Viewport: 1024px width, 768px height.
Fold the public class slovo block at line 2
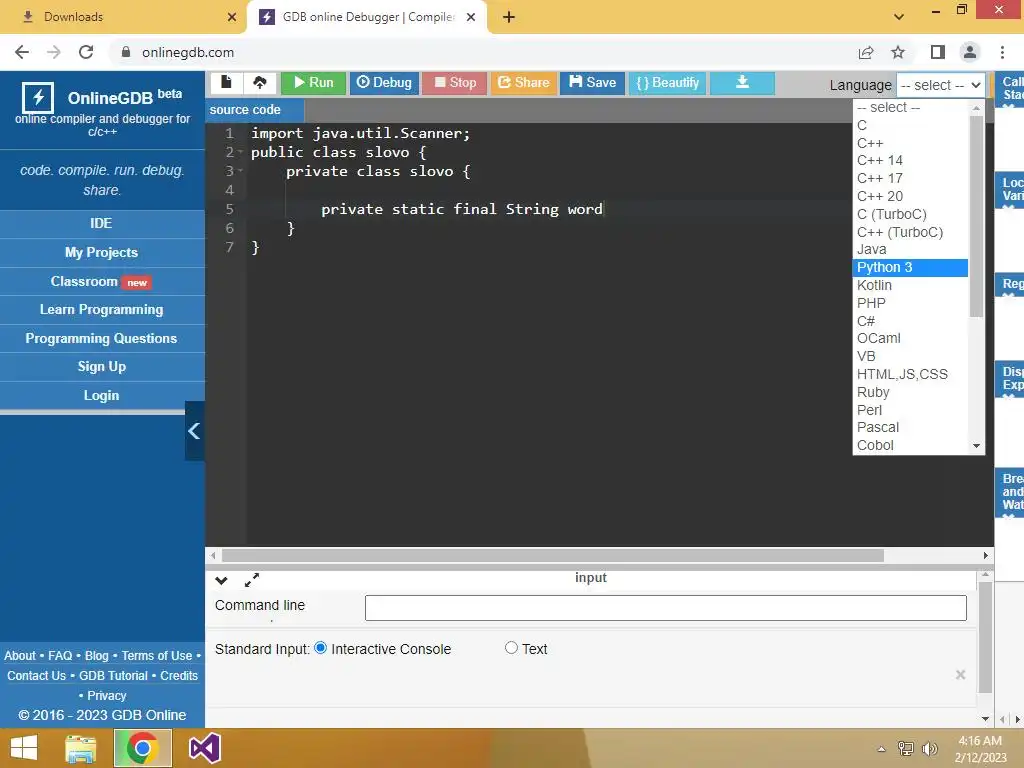pos(240,152)
